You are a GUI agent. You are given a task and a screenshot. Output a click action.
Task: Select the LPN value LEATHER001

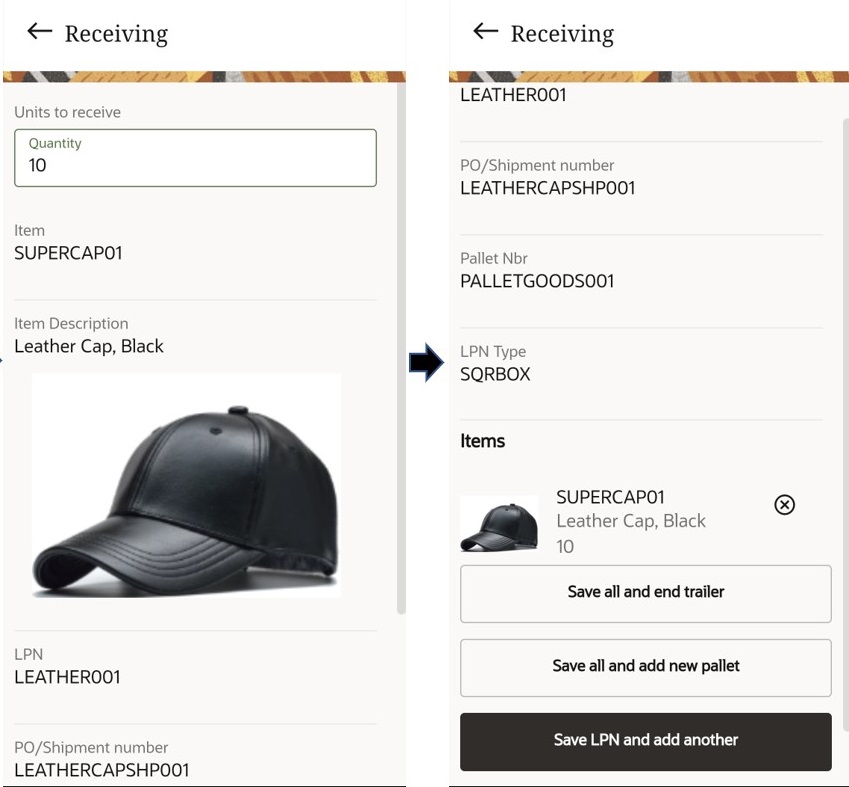pyautogui.click(x=67, y=677)
